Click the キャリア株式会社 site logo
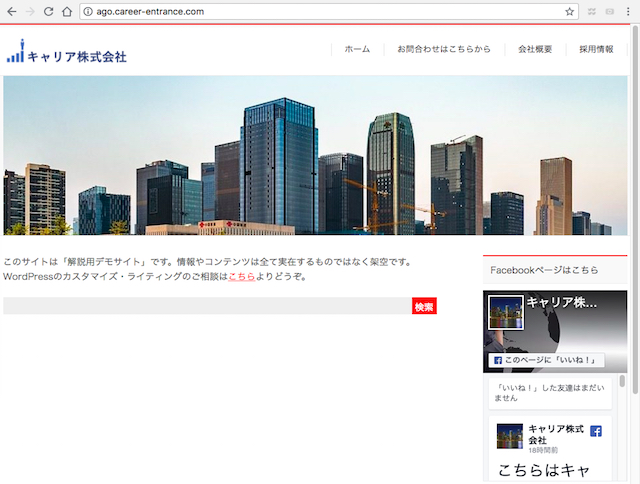The image size is (640, 484). click(67, 51)
